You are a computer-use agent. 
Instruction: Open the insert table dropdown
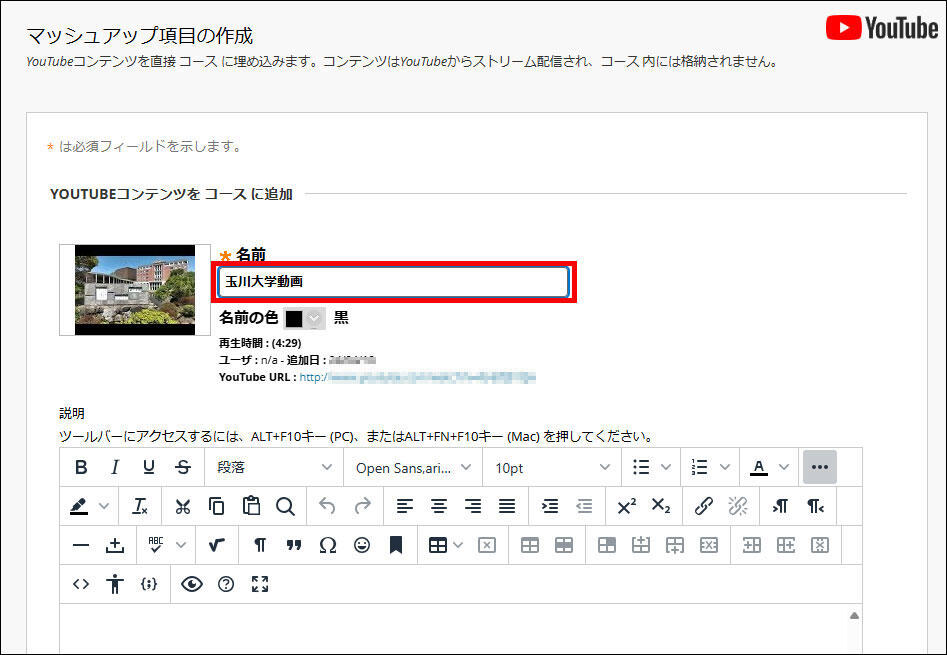click(445, 545)
